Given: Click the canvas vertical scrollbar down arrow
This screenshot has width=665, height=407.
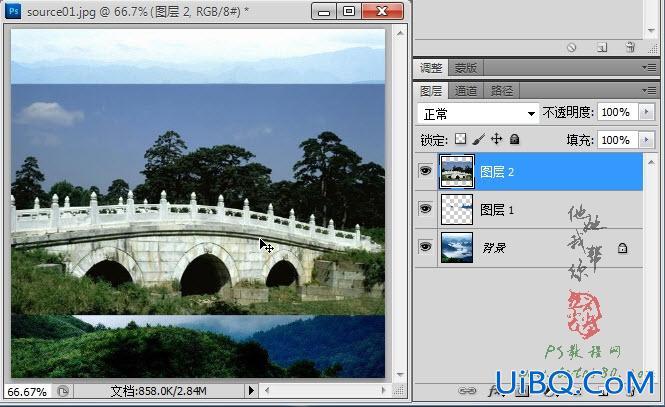Looking at the screenshot, I should (x=400, y=375).
